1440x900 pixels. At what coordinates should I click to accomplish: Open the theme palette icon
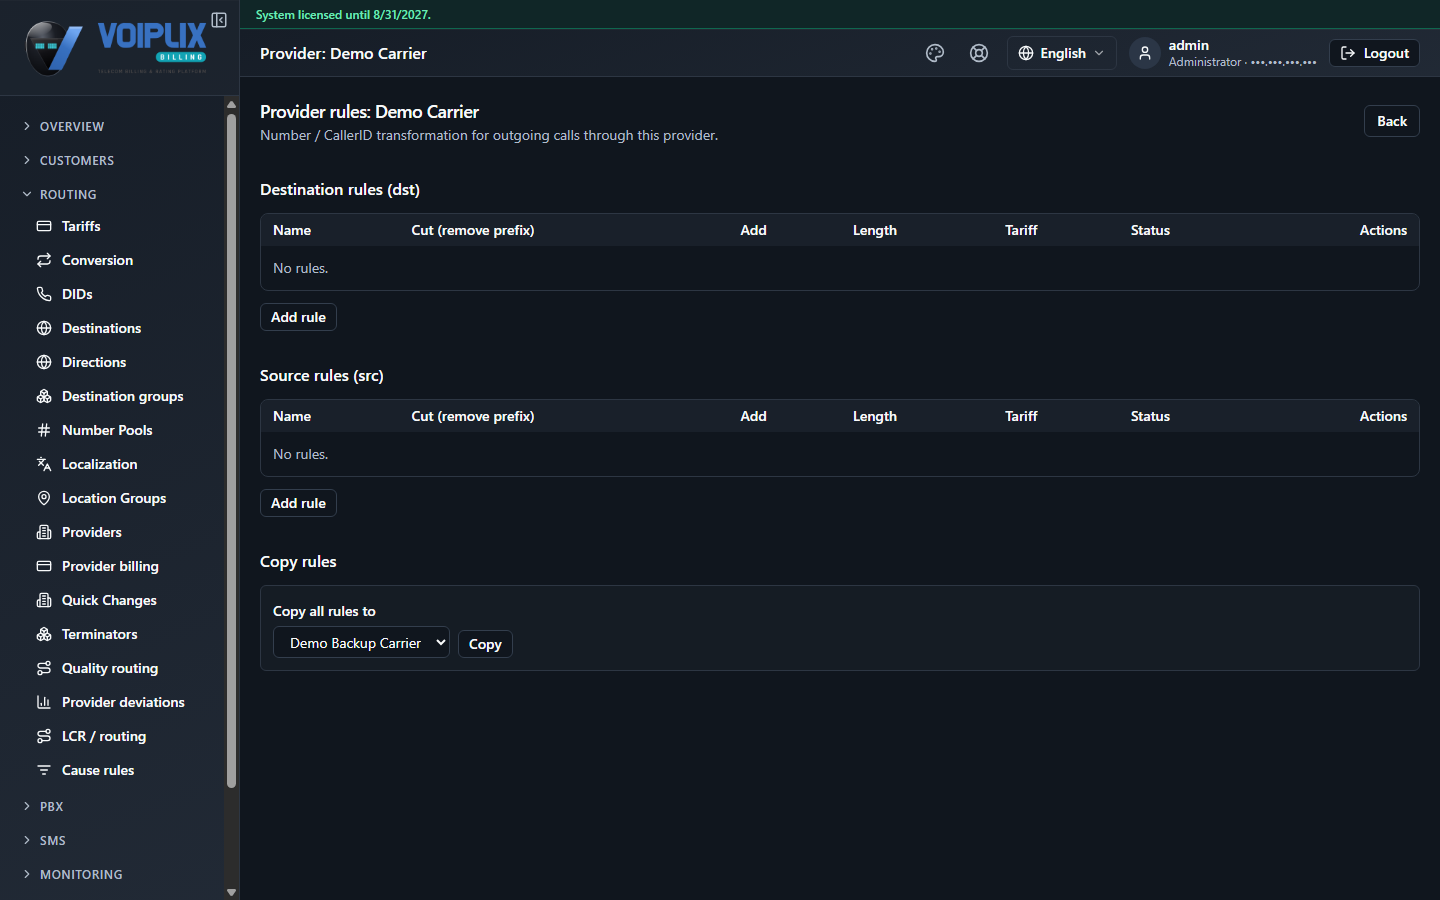point(935,53)
